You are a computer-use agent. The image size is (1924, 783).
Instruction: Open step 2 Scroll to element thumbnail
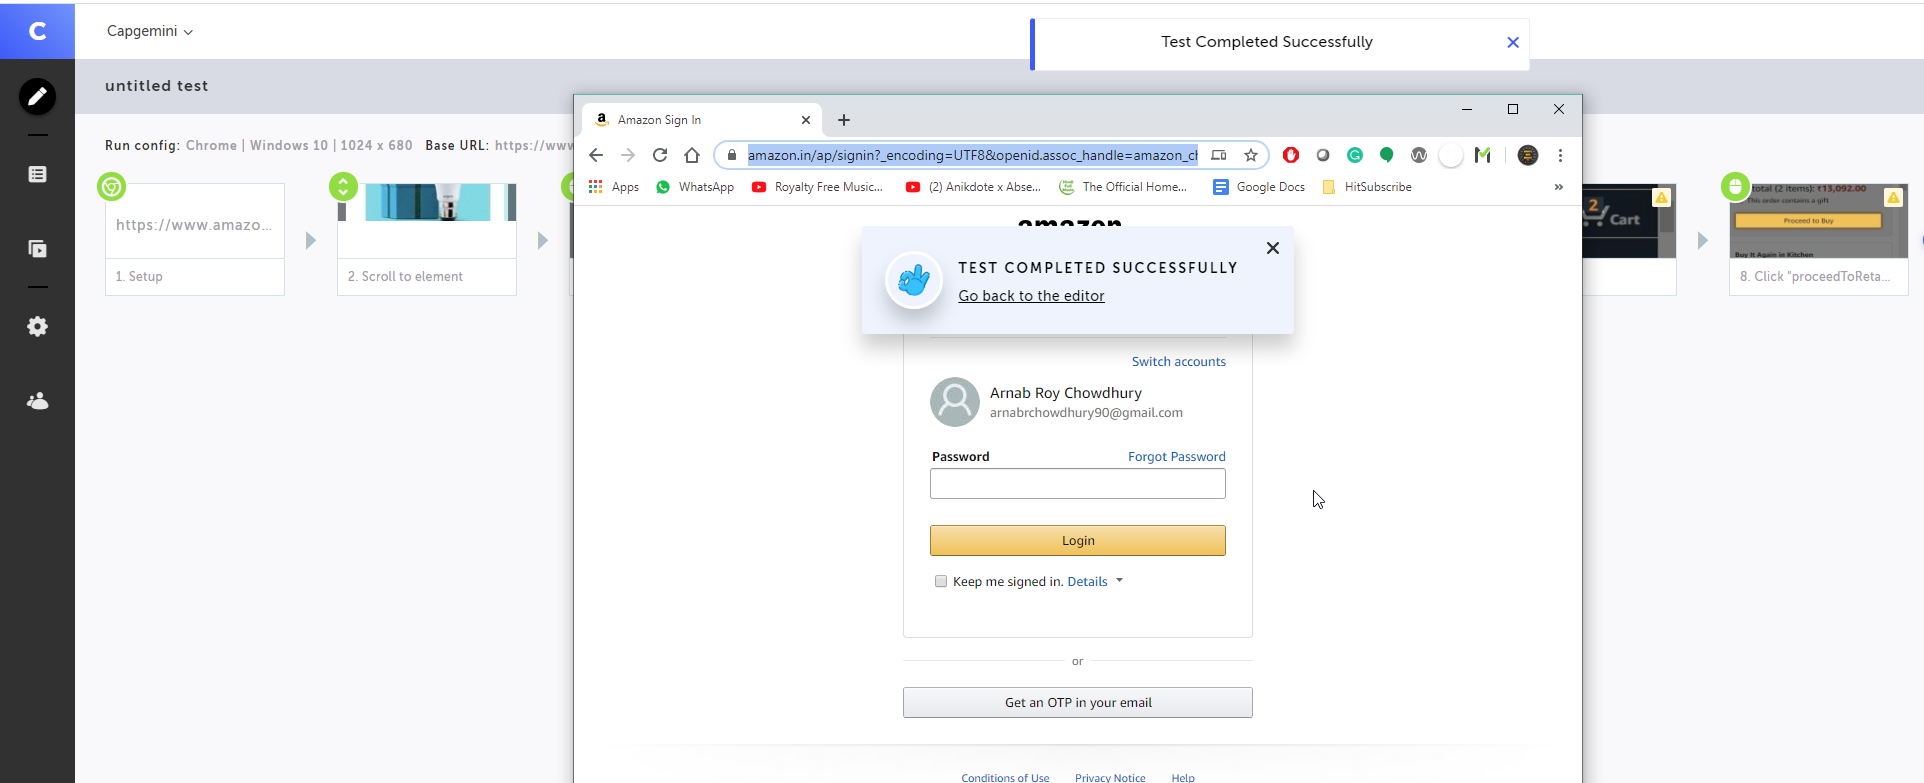[427, 239]
